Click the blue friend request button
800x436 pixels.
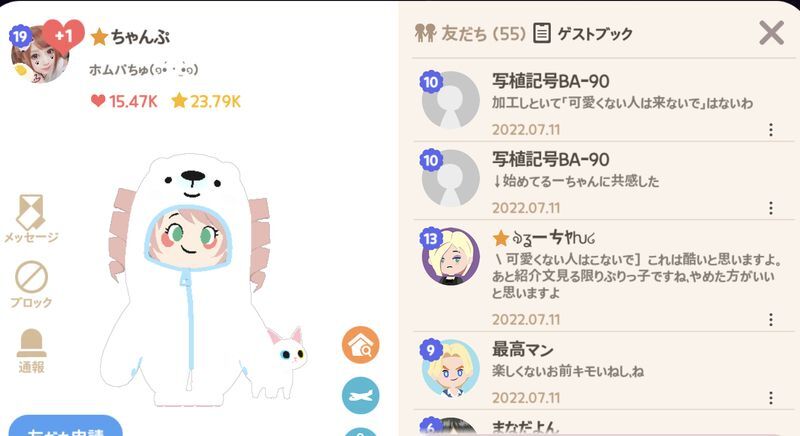65,426
